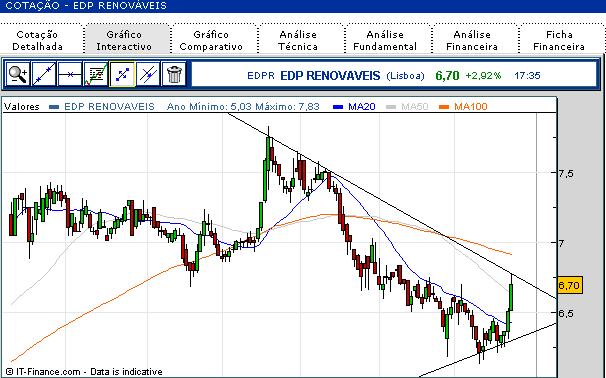
Task: Open the Ficha Financeira tab
Action: [x=559, y=40]
